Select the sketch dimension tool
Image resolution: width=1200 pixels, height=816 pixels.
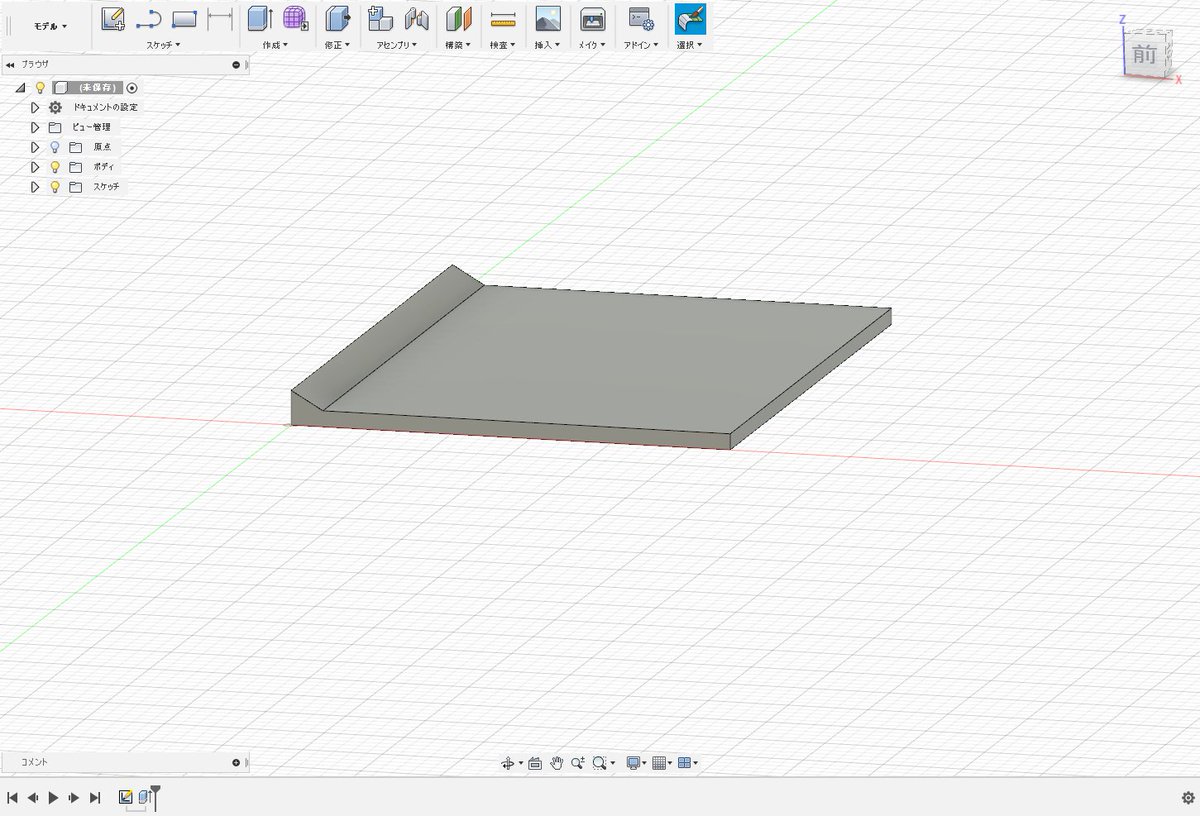220,18
